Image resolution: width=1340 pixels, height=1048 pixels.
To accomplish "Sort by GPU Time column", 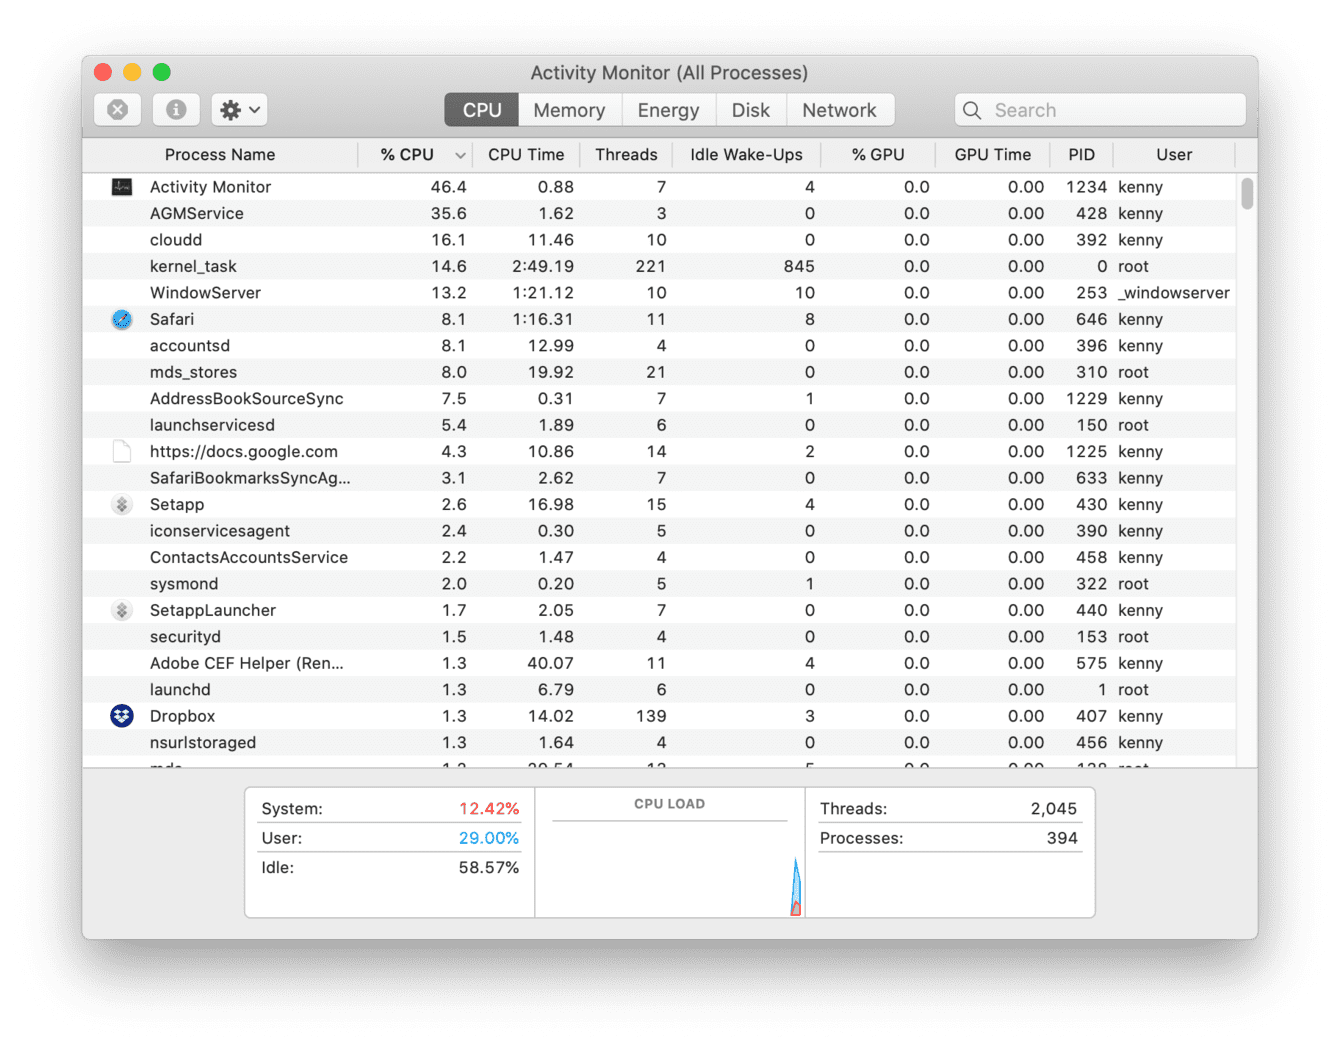I will [992, 155].
